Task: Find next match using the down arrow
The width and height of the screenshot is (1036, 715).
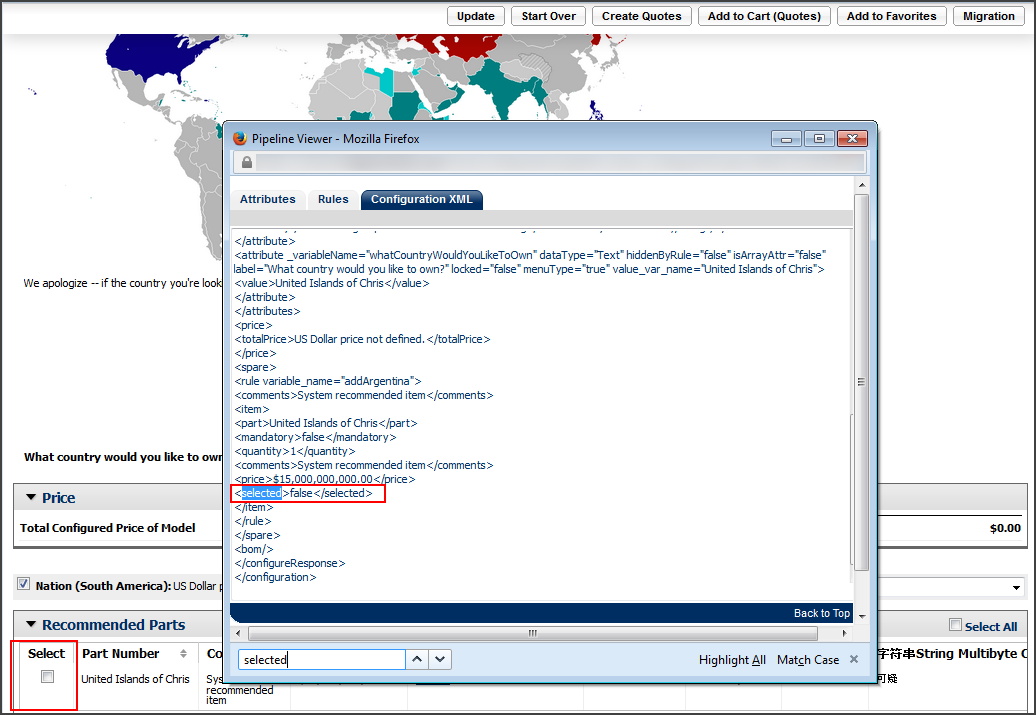Action: click(439, 659)
